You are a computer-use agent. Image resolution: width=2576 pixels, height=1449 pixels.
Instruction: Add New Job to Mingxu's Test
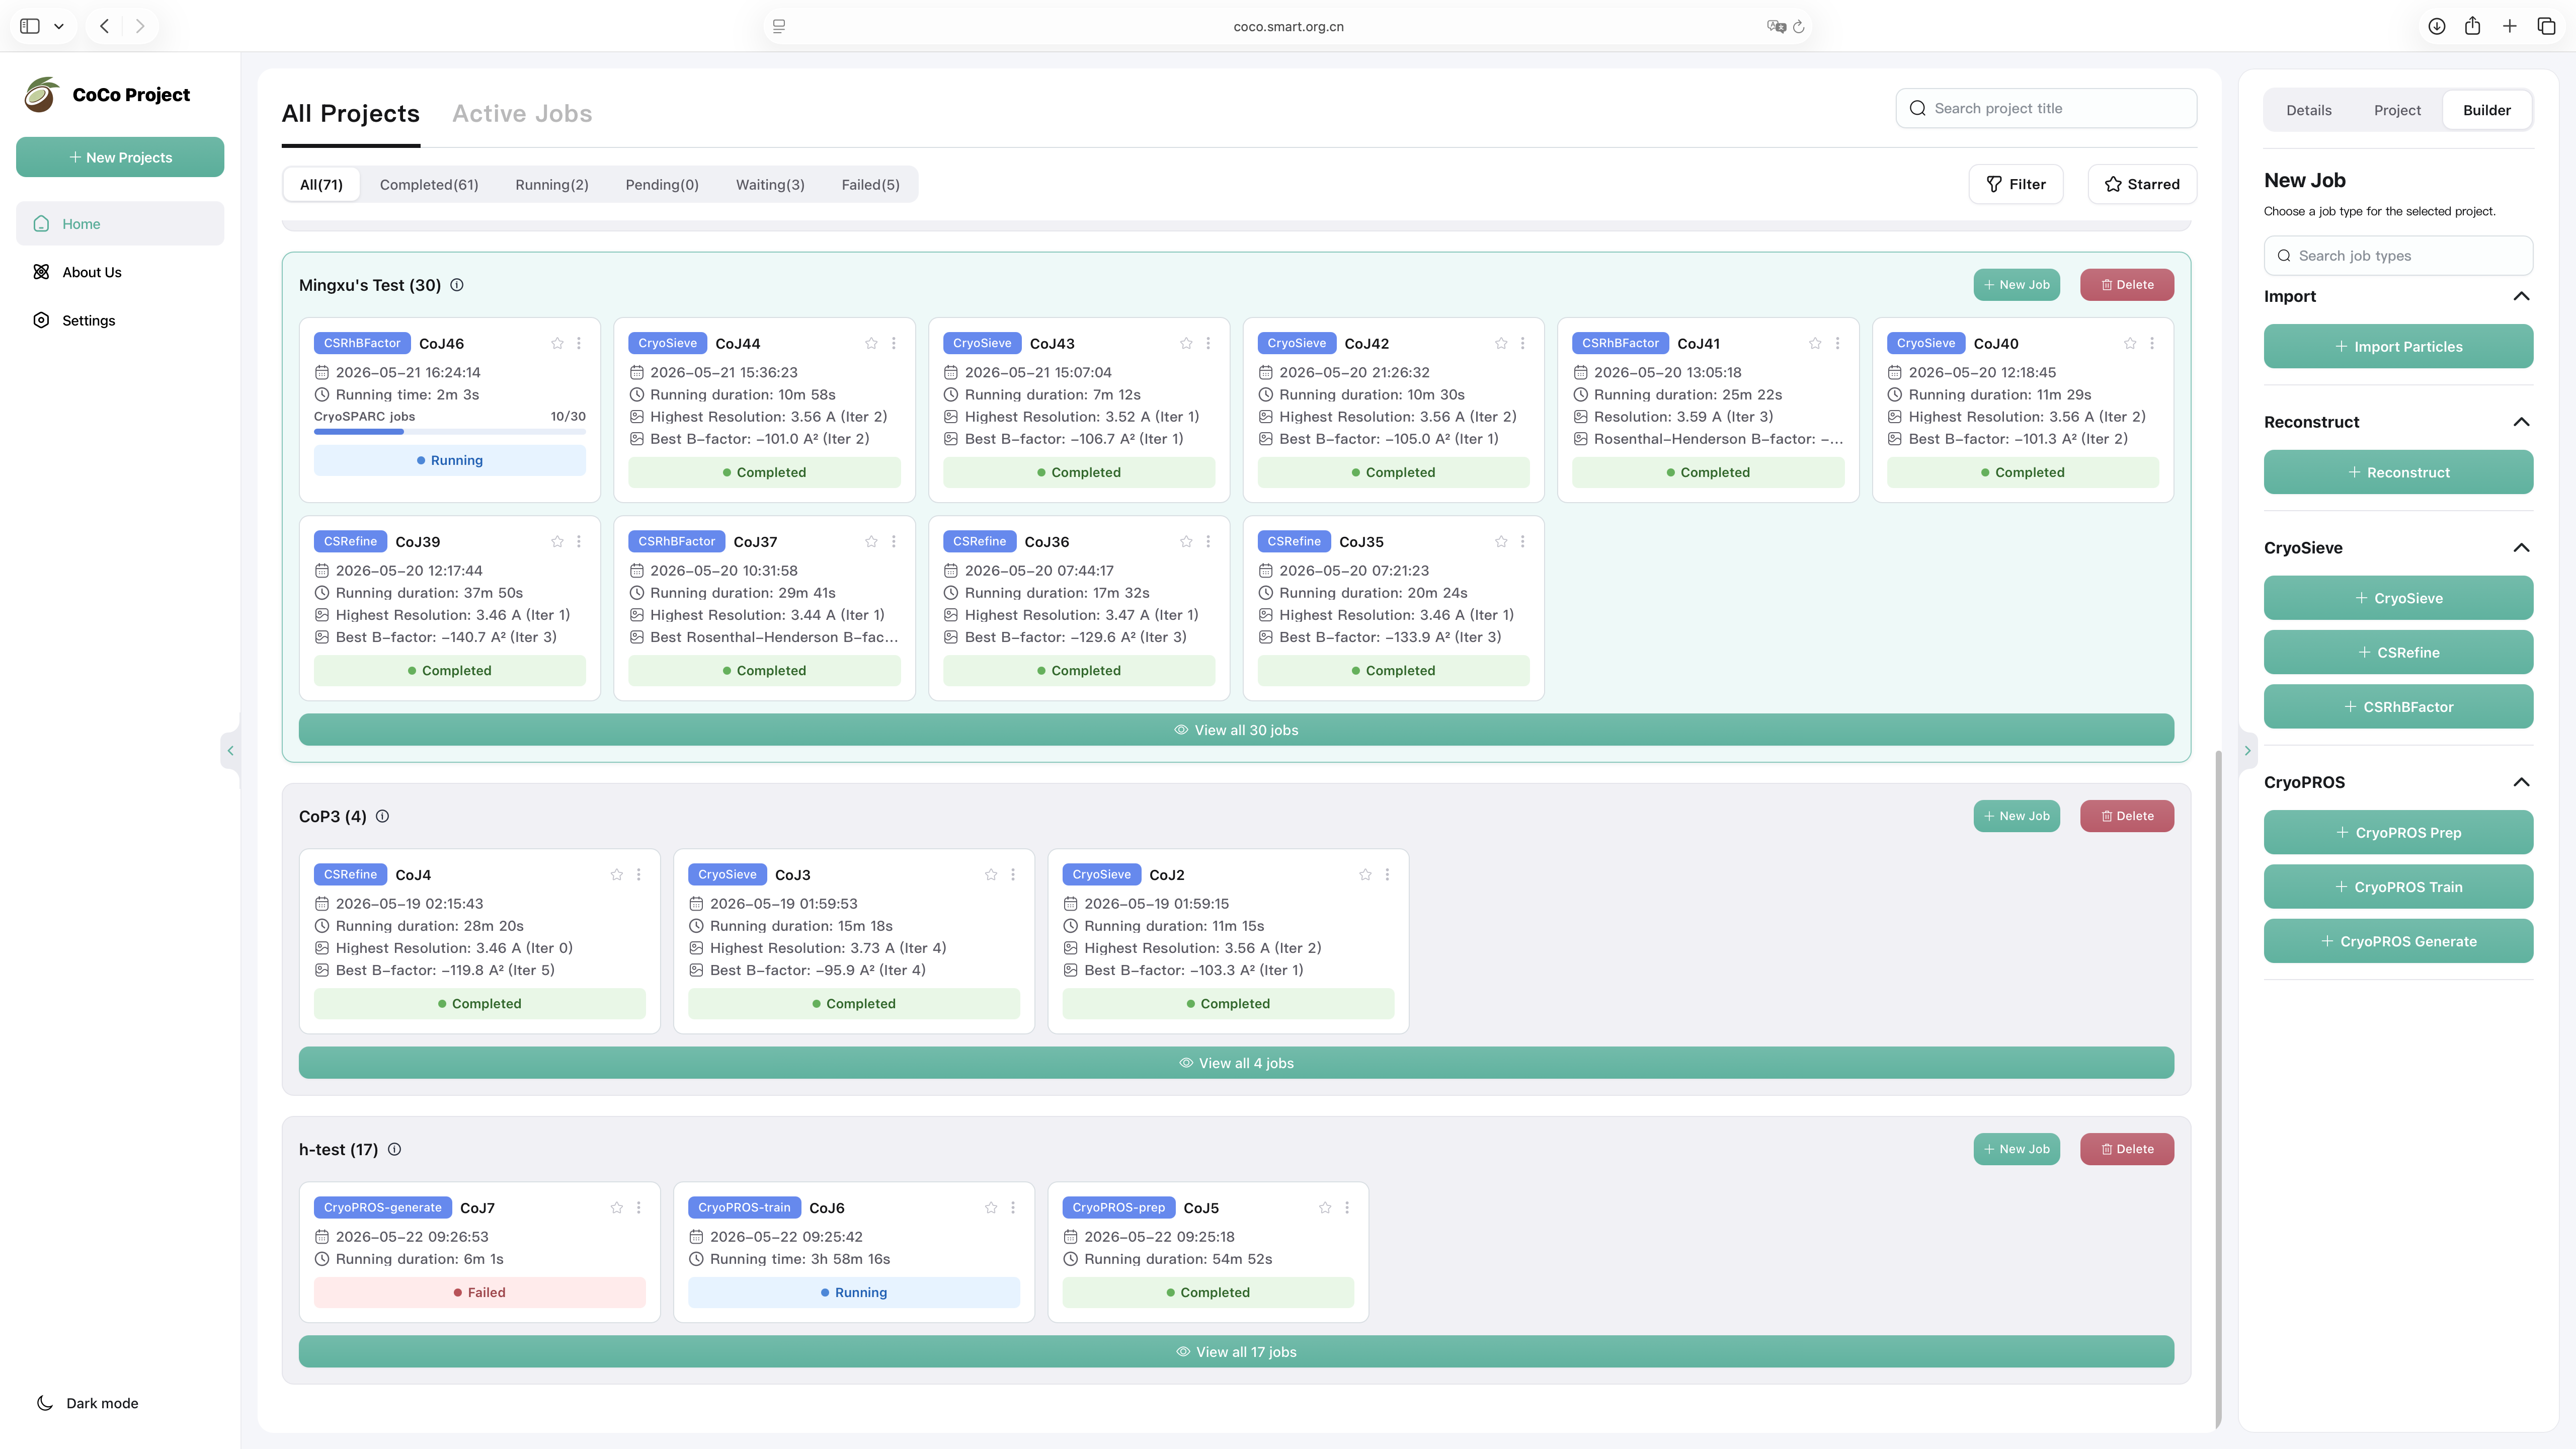click(x=2016, y=285)
